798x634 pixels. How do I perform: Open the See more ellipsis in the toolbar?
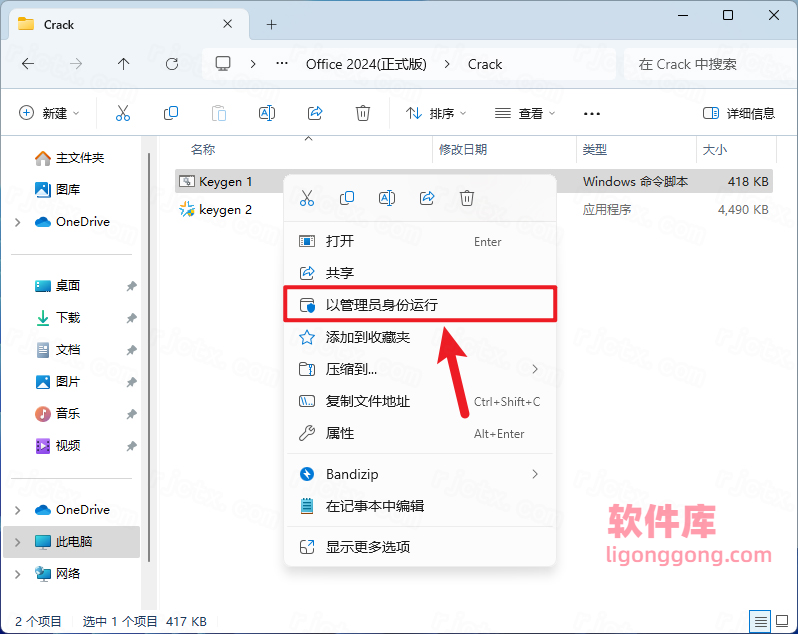pyautogui.click(x=591, y=113)
